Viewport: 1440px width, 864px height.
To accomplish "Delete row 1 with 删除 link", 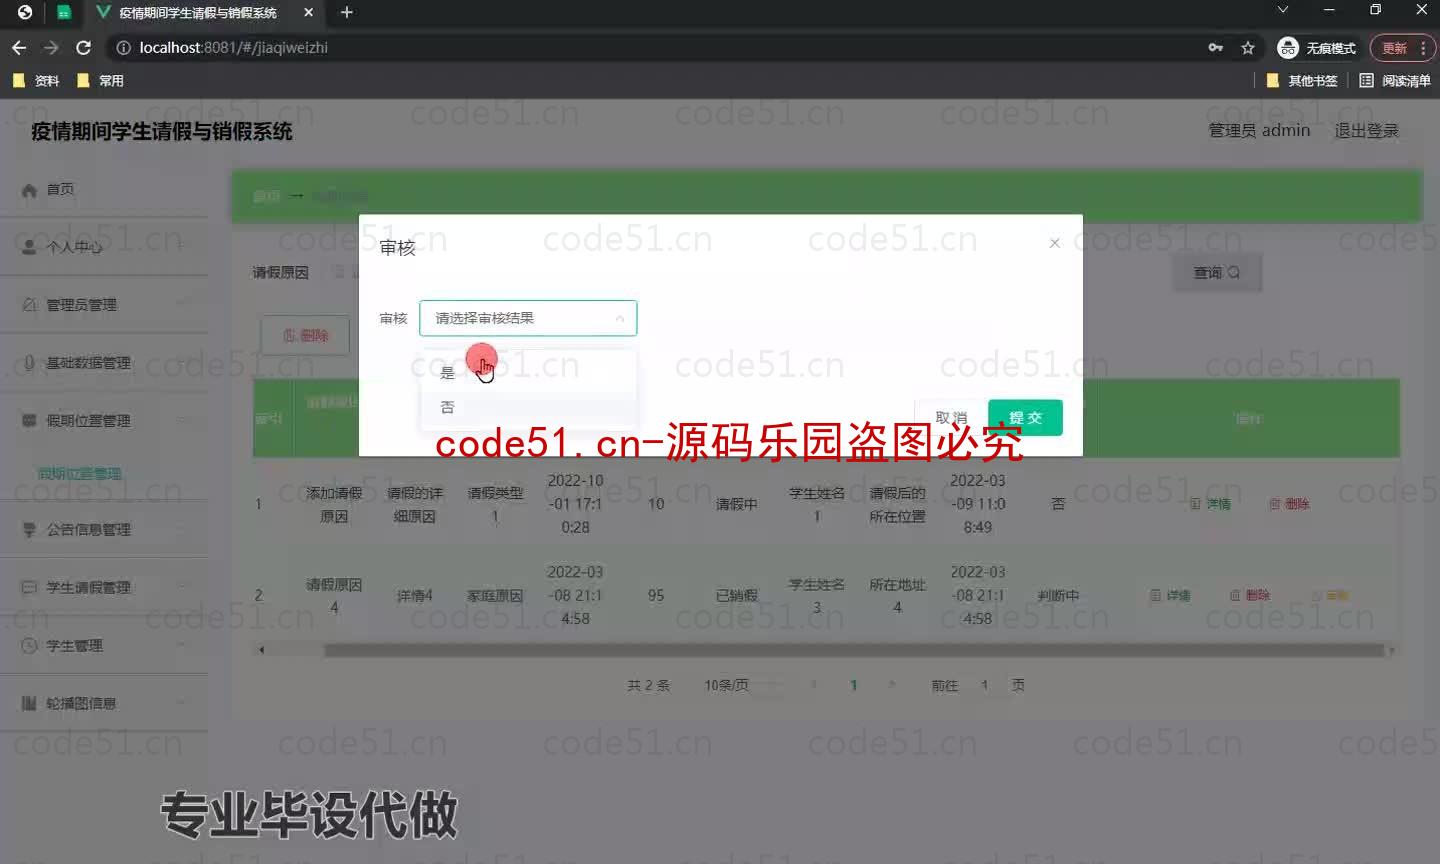I will tap(1289, 504).
